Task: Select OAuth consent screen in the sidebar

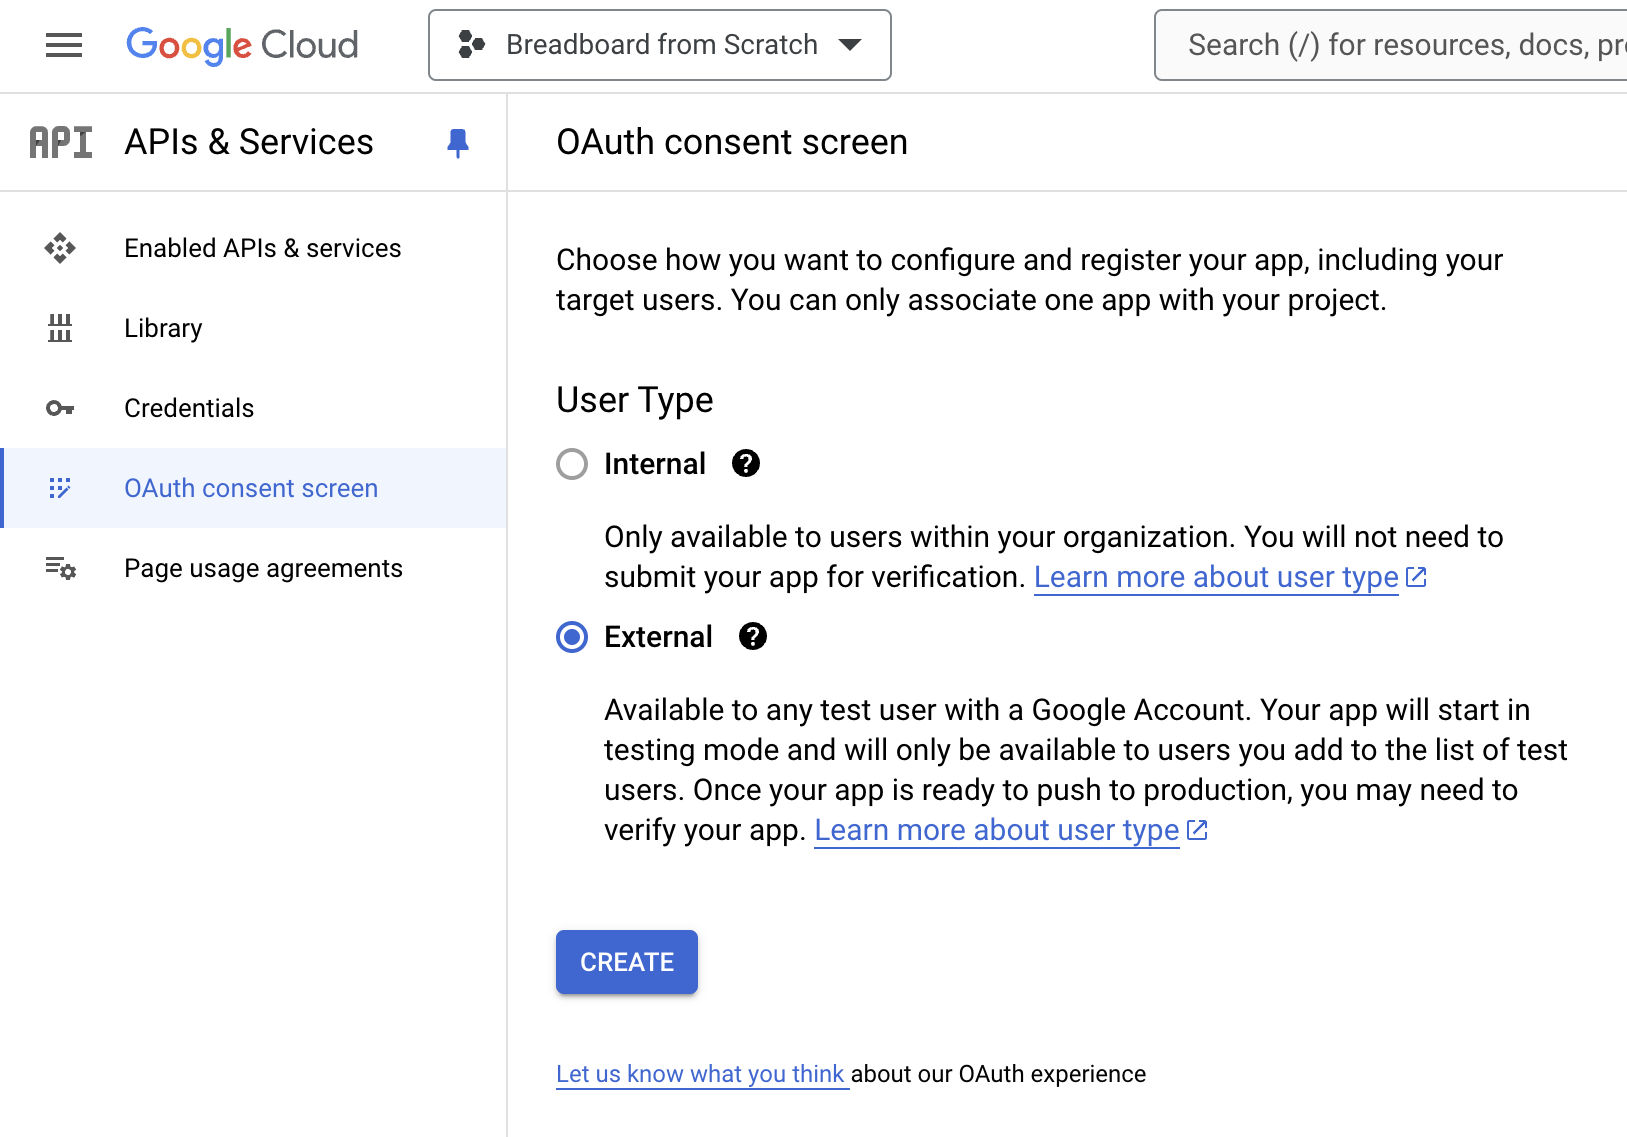Action: tap(251, 488)
